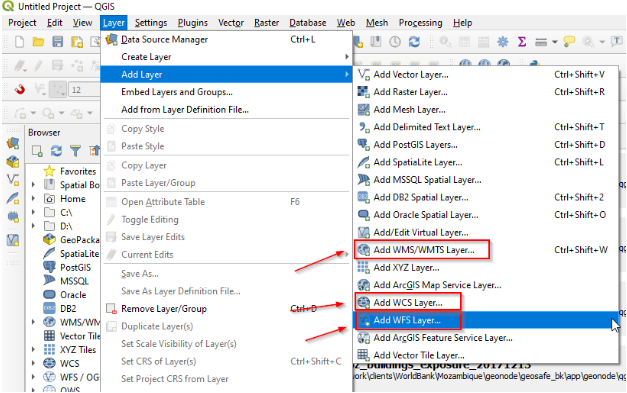Click the gear-like Toolbox icon in toolbar
The image size is (627, 393).
[x=502, y=42]
